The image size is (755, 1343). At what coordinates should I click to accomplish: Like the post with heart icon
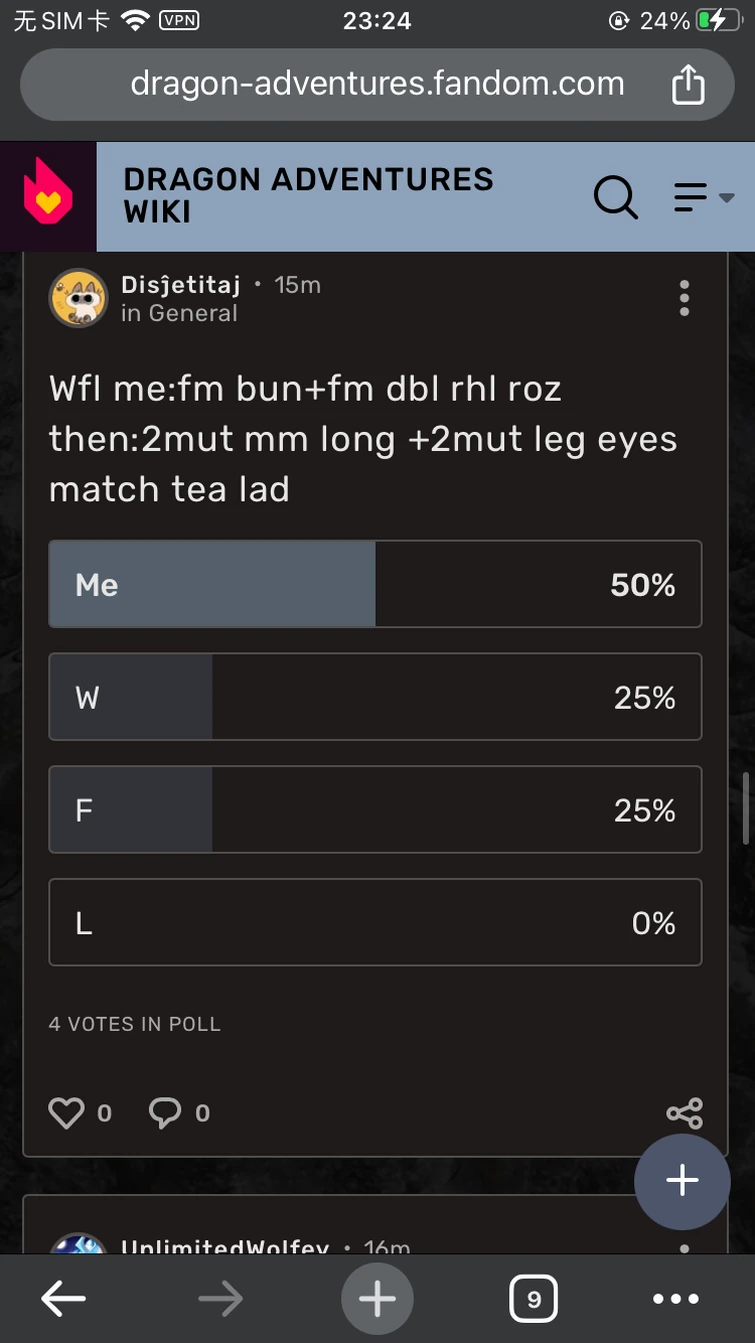point(66,1113)
